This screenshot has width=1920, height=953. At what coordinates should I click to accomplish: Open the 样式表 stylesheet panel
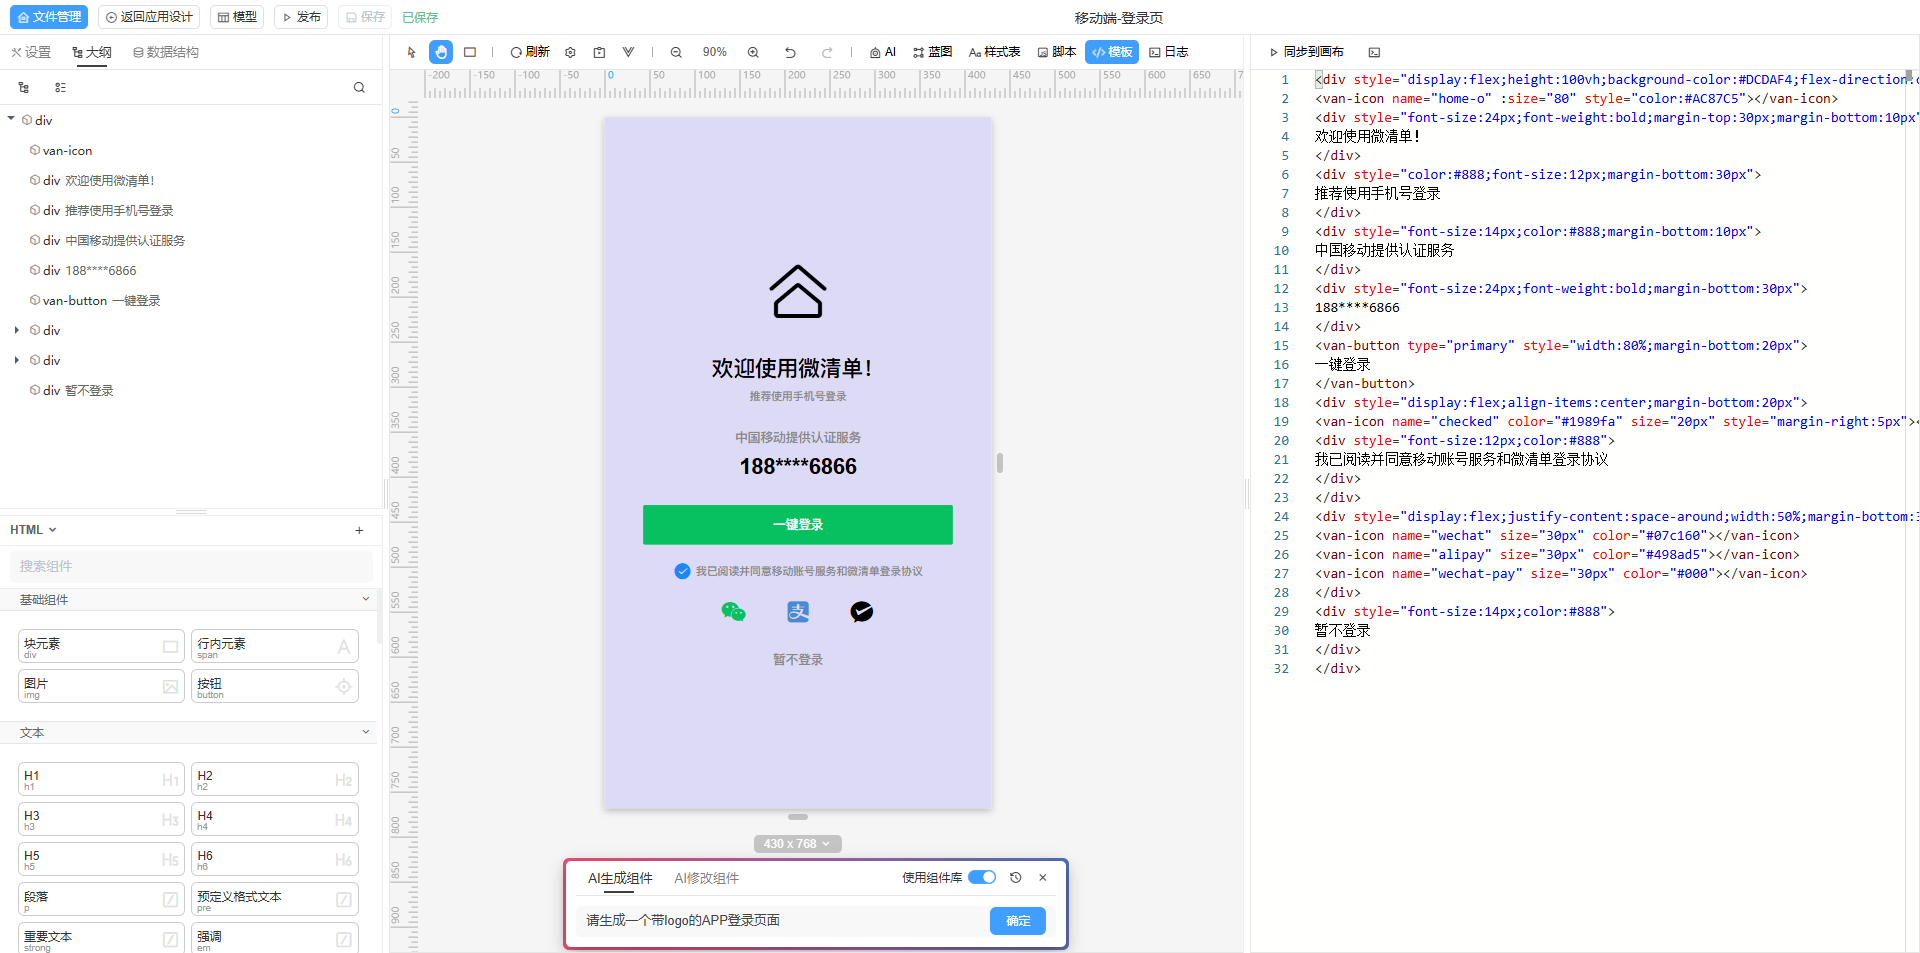pyautogui.click(x=994, y=52)
